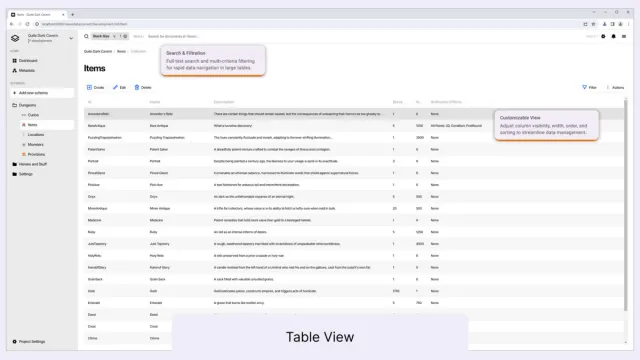Viewport: 640px width, 360px height.
Task: Select the Gold table row
Action: coord(353,291)
